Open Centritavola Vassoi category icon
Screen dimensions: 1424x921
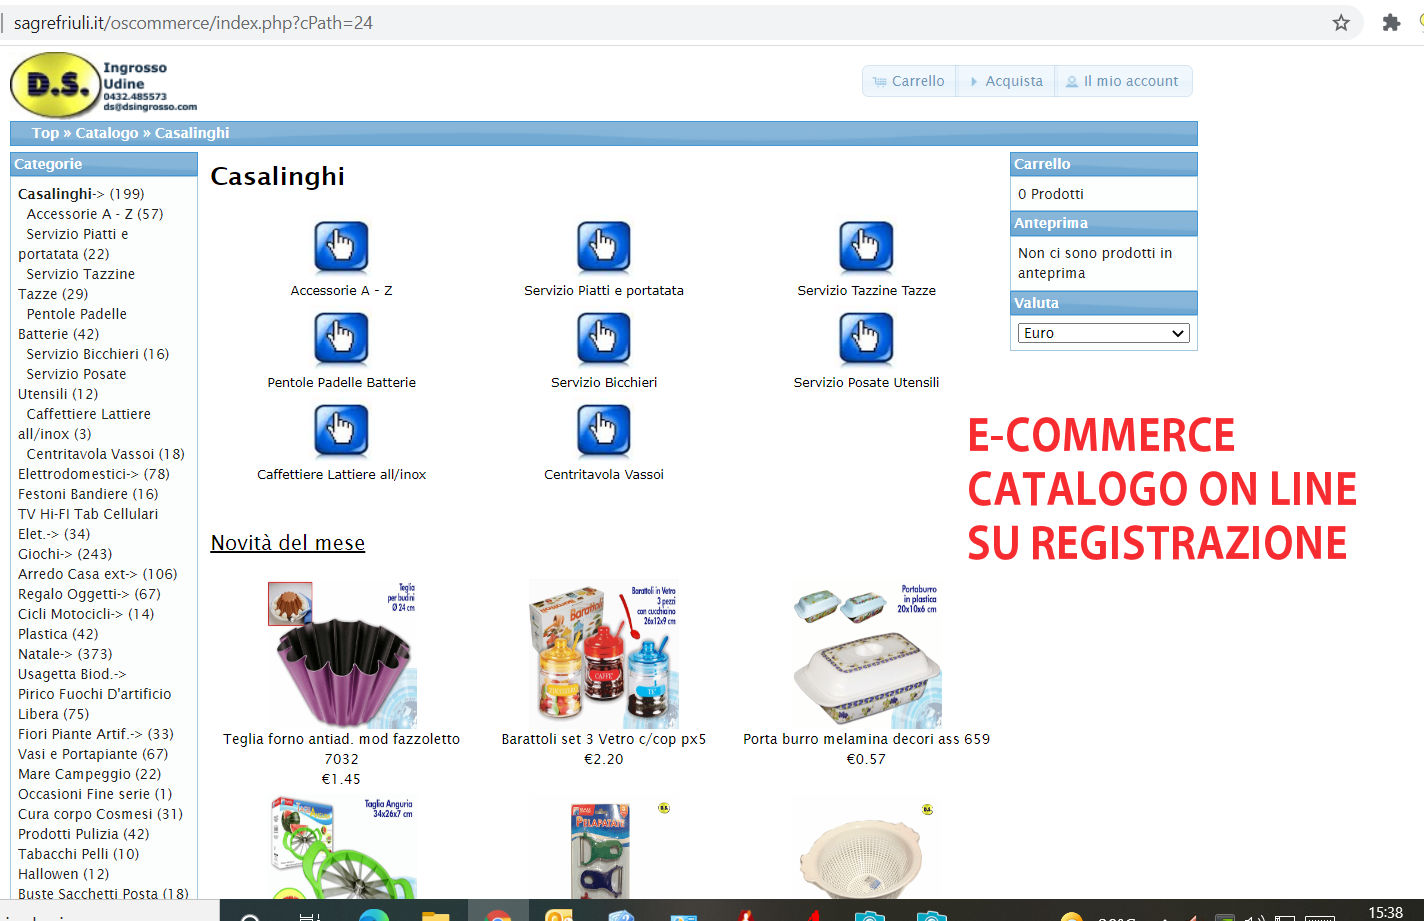click(x=604, y=431)
